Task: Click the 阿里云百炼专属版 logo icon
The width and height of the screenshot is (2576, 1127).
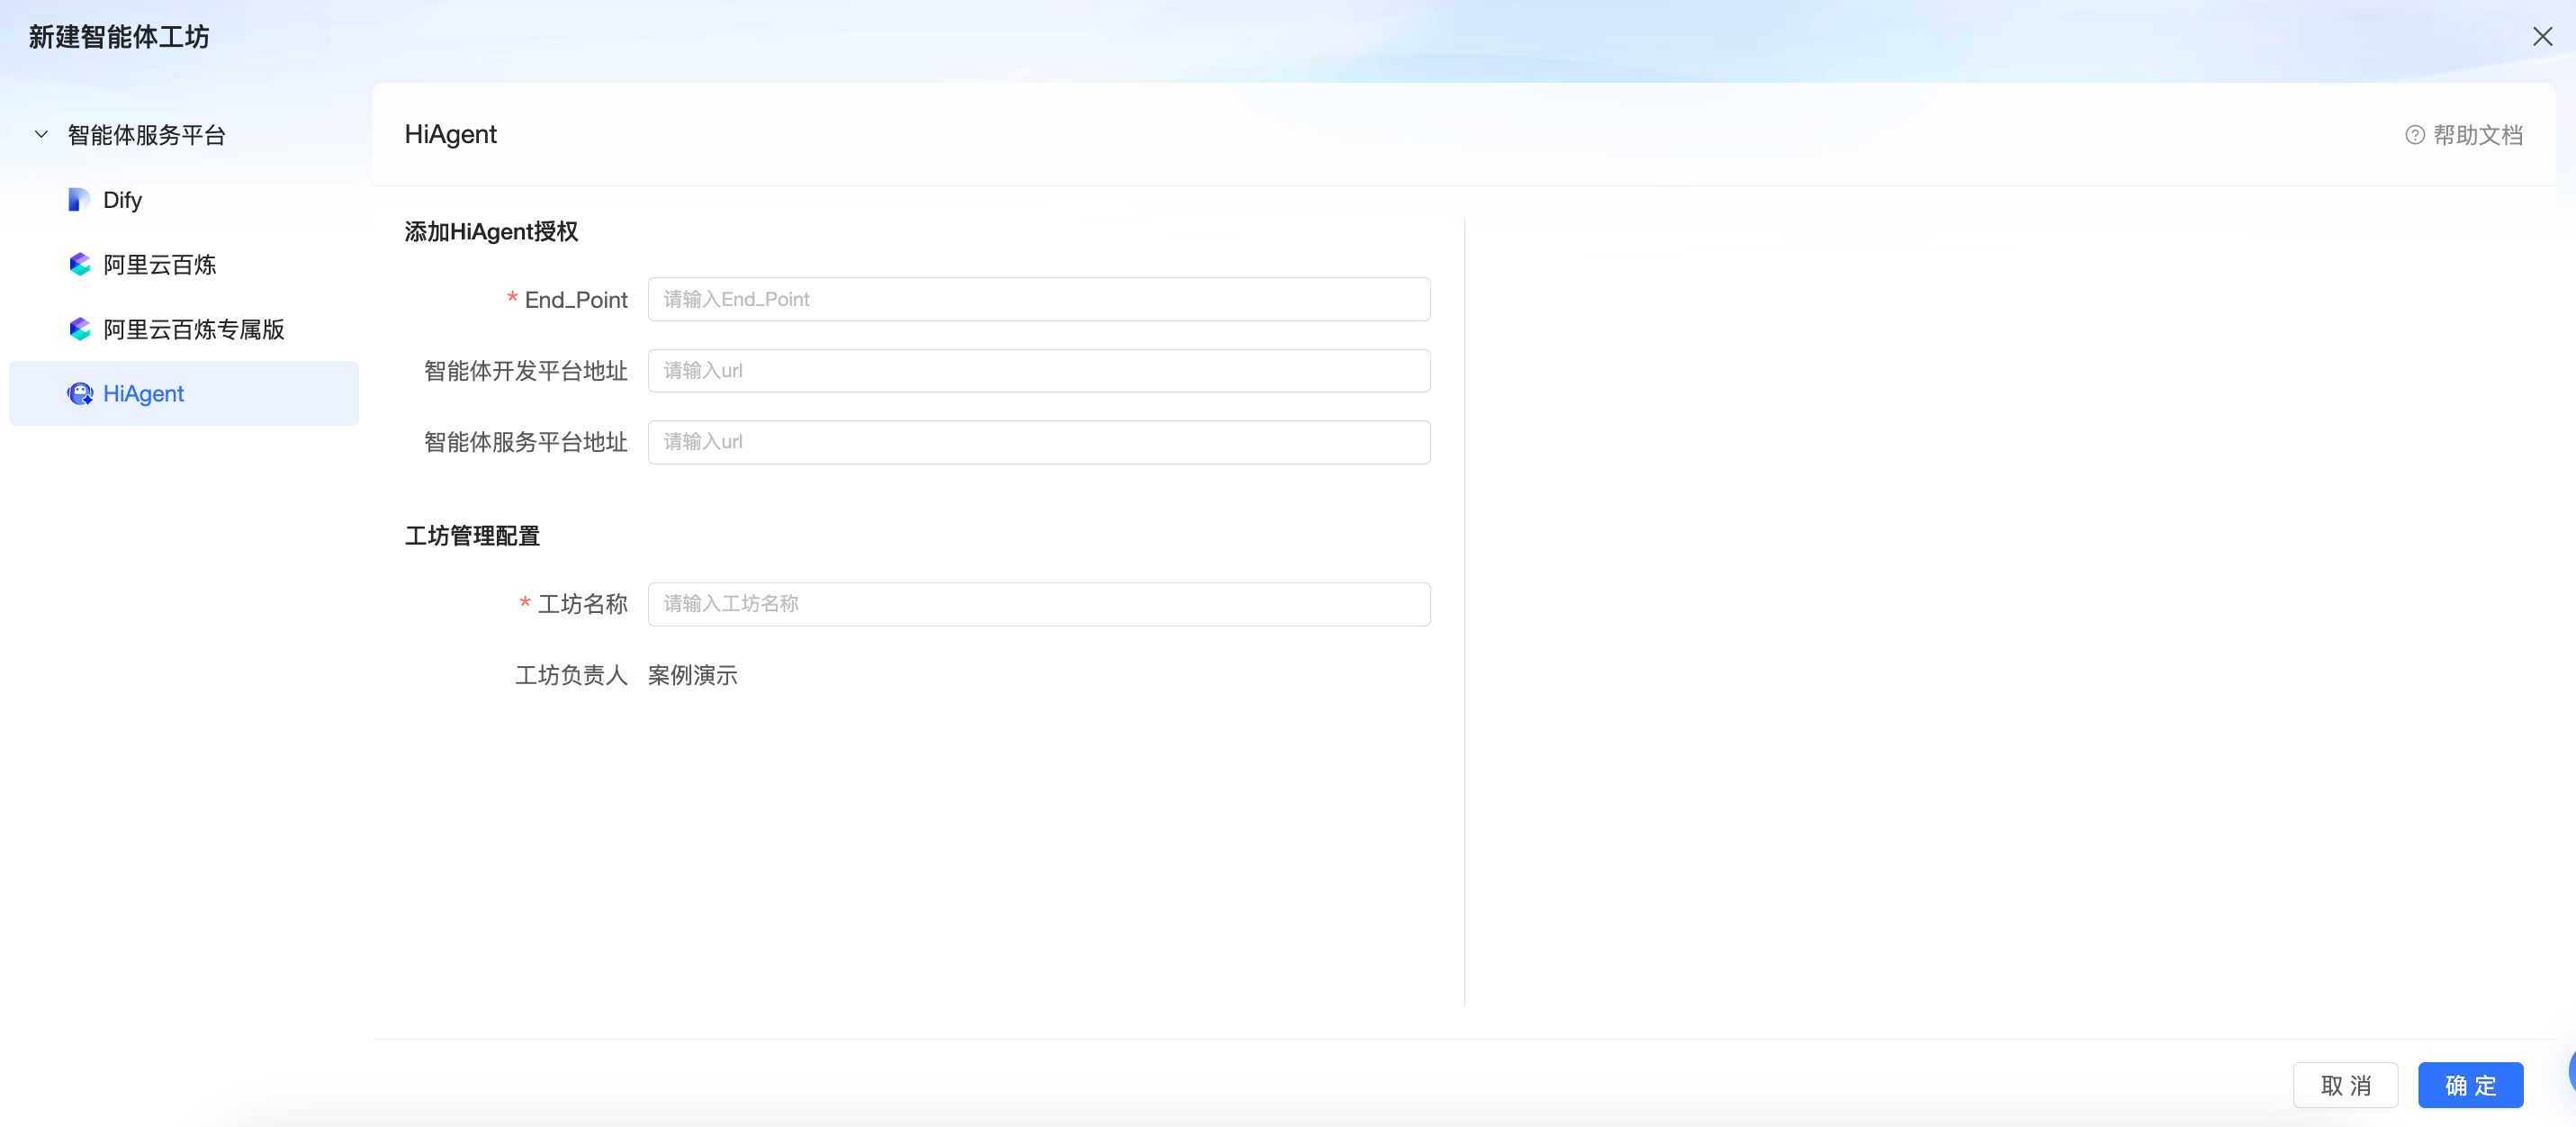Action: pyautogui.click(x=79, y=329)
